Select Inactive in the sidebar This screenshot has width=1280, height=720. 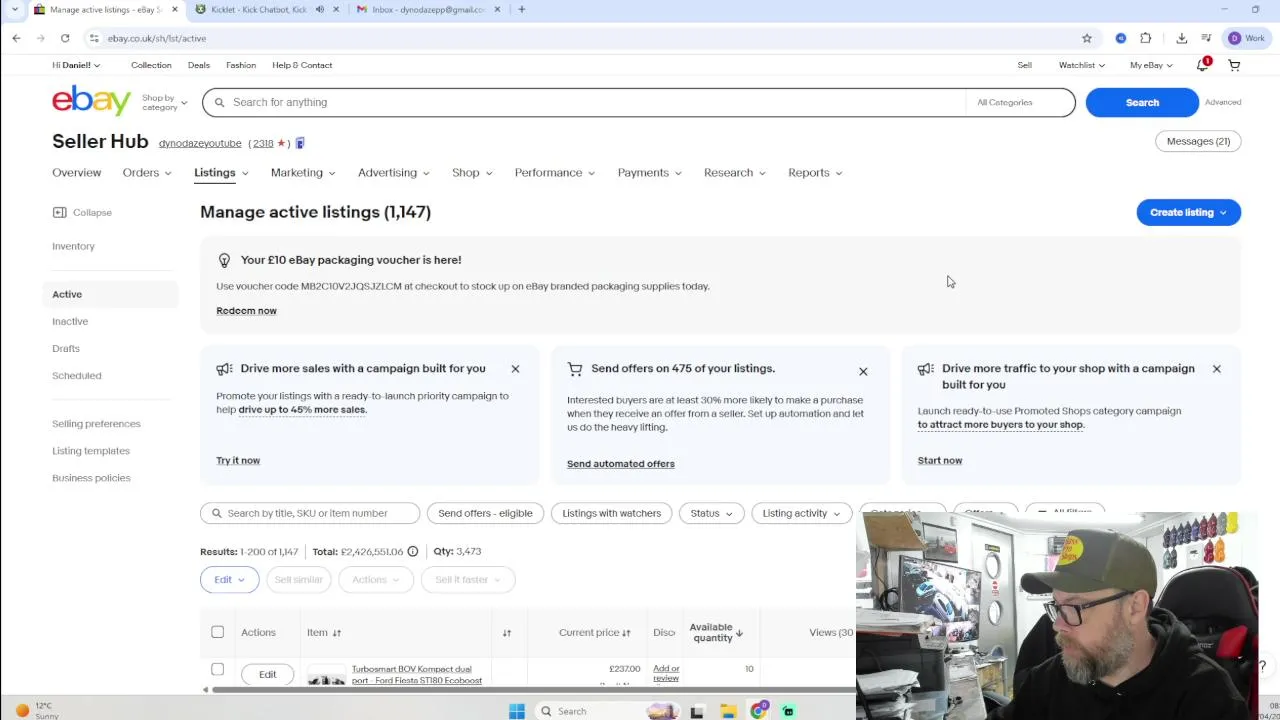click(70, 321)
